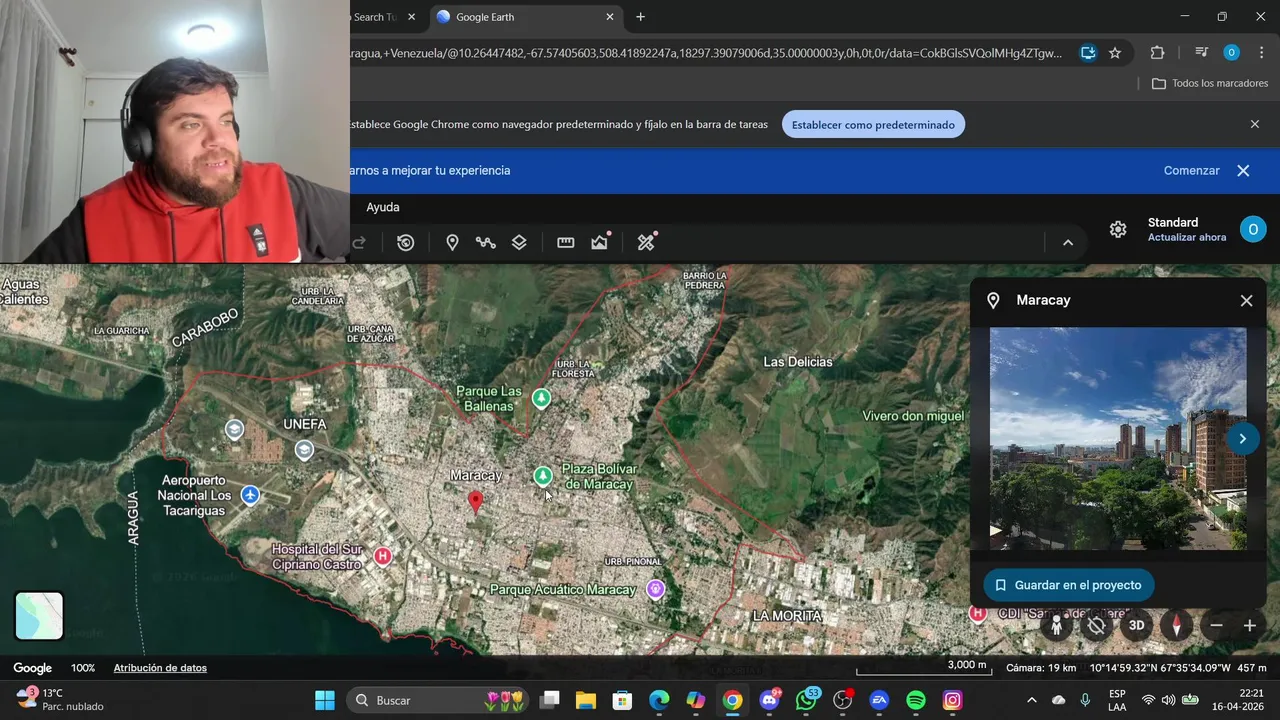Viewport: 1280px width, 720px height.
Task: Close the Maracay info panel
Action: [x=1246, y=300]
